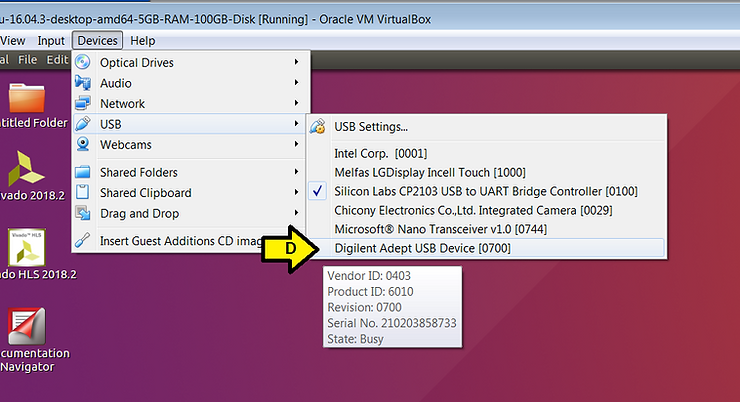The width and height of the screenshot is (740, 402).
Task: Click the Shared Folders folder icon
Action: (x=83, y=172)
